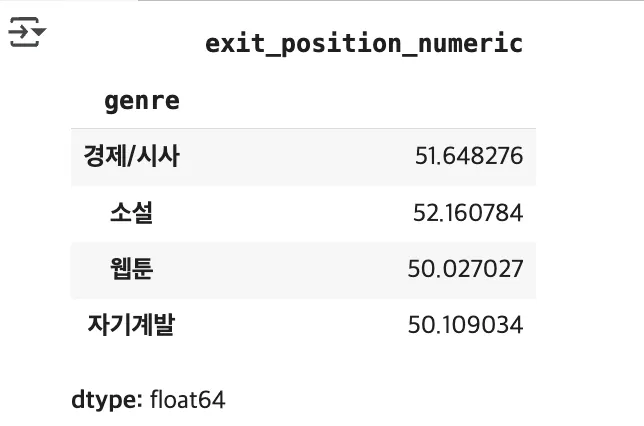Click the value 51.648276
Image resolution: width=644 pixels, height=426 pixels.
pyautogui.click(x=469, y=156)
